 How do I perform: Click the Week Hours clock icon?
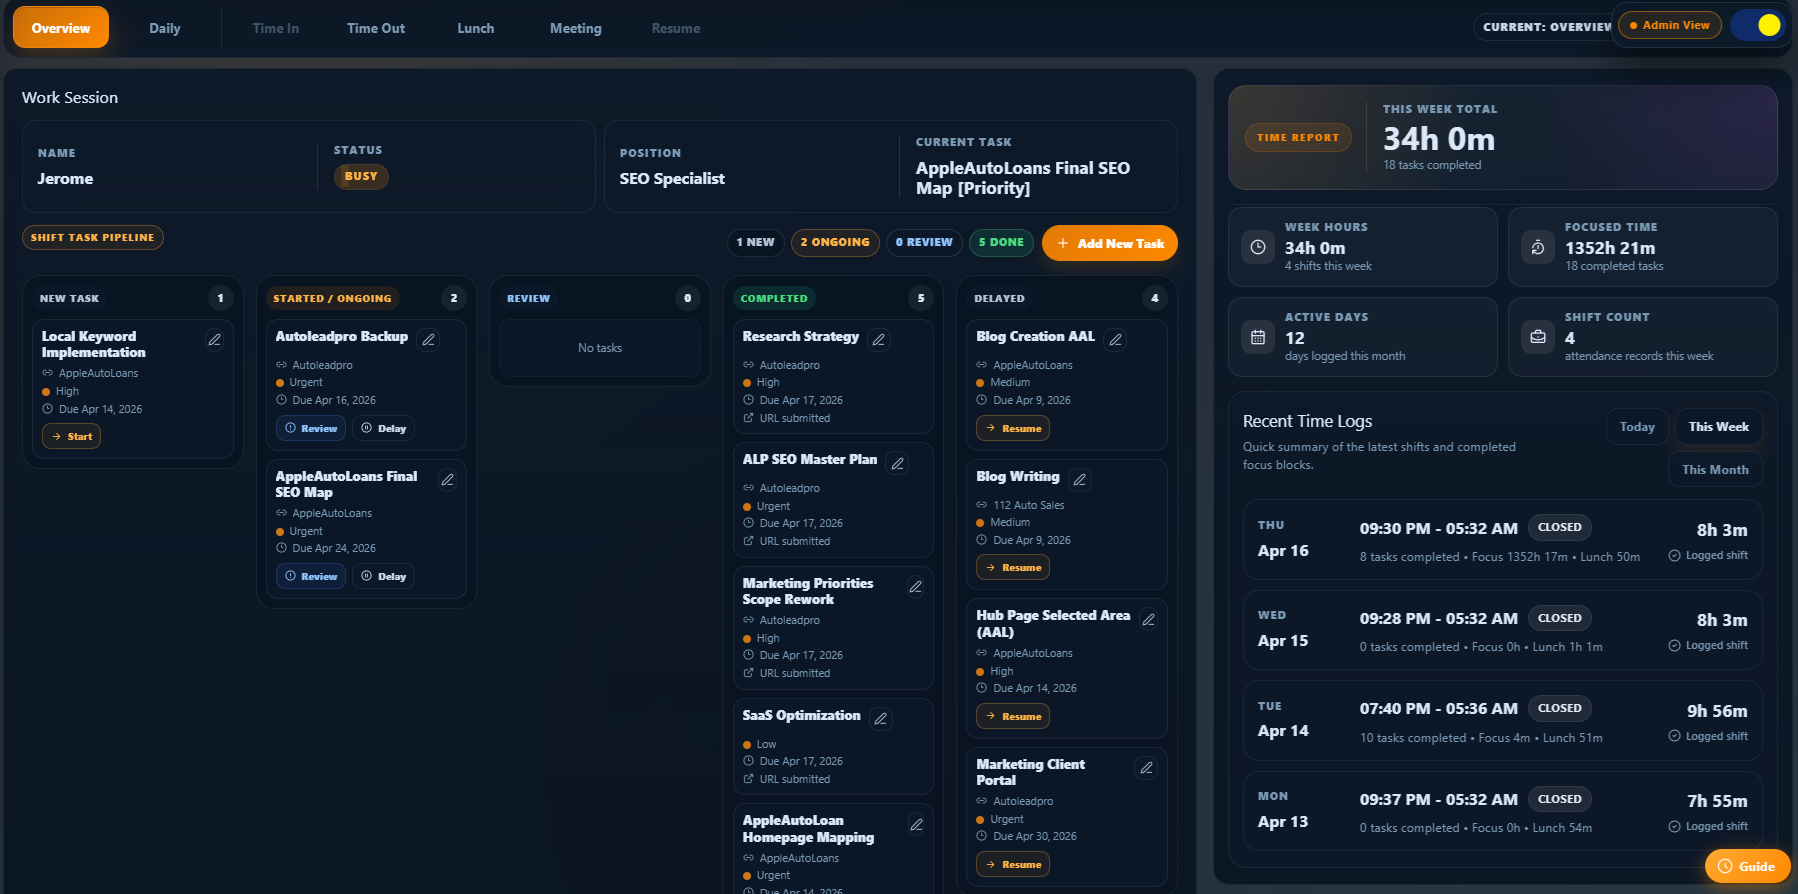pos(1258,247)
